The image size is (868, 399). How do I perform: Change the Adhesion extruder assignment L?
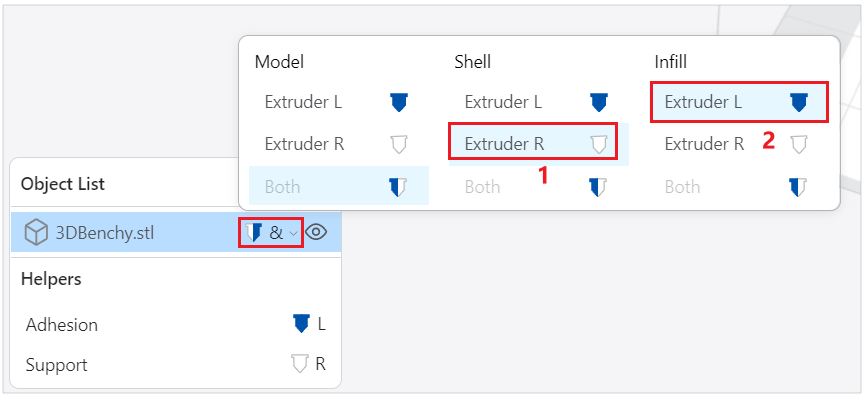point(309,324)
